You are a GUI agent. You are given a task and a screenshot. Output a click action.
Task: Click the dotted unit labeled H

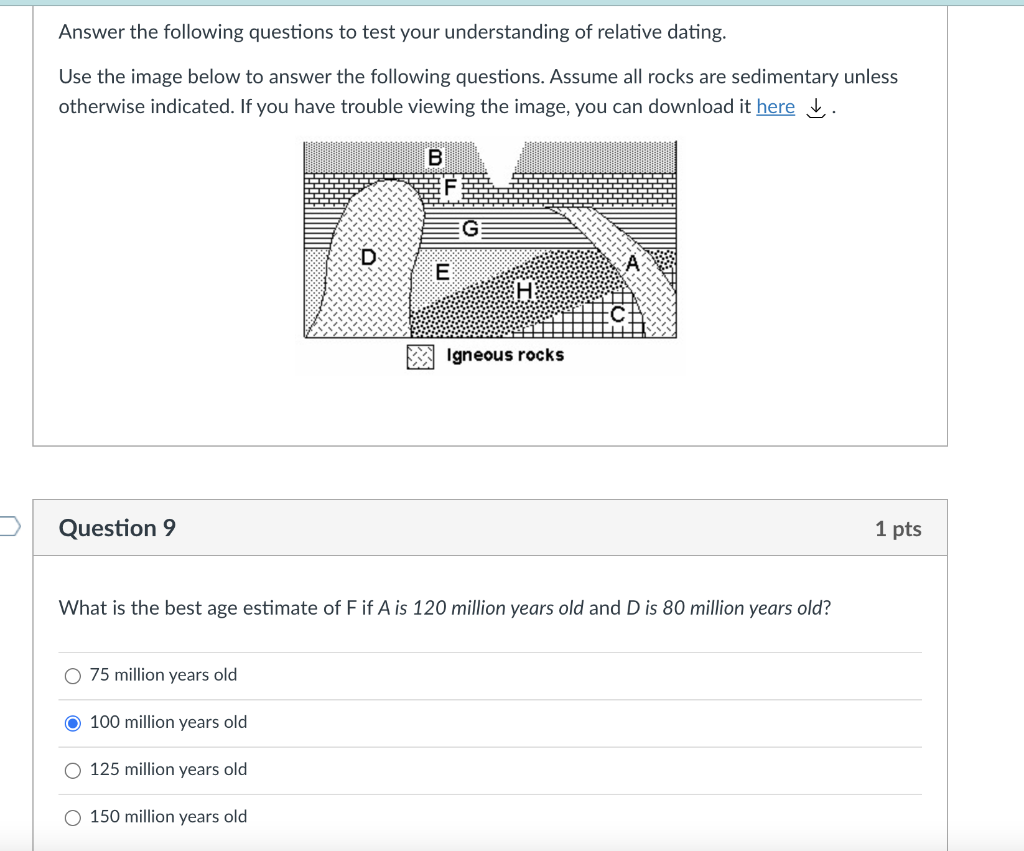pyautogui.click(x=523, y=291)
